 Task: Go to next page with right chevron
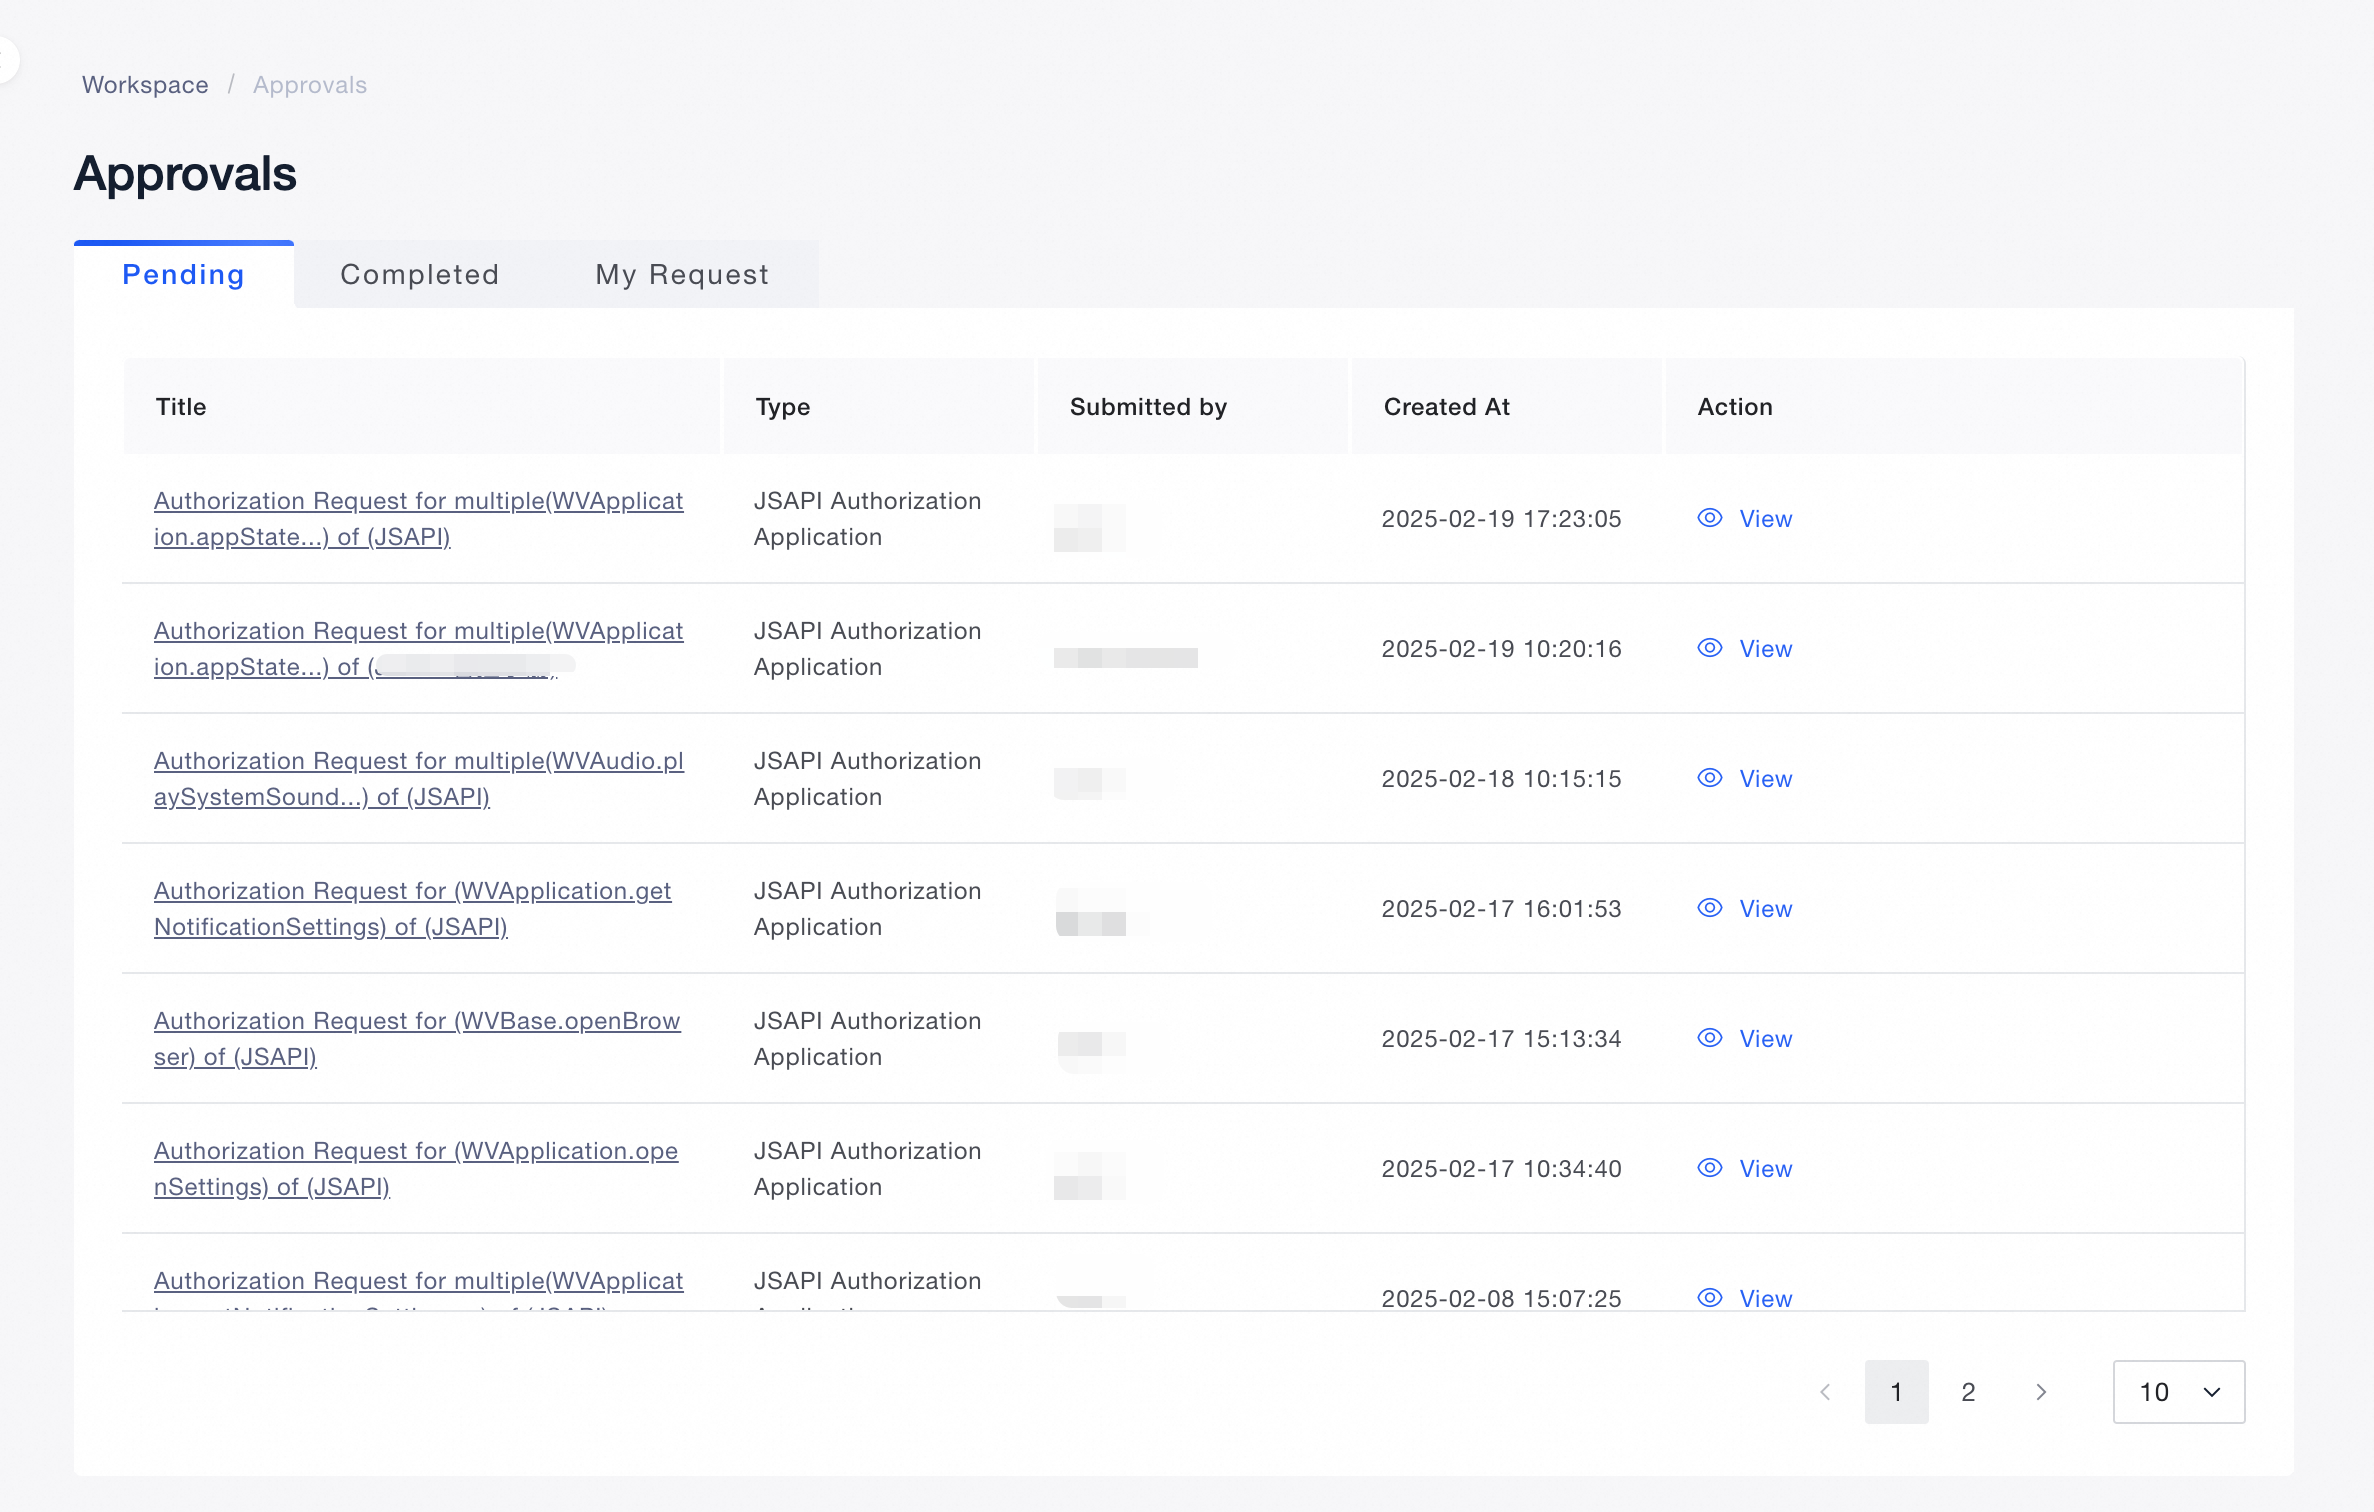tap(2041, 1392)
